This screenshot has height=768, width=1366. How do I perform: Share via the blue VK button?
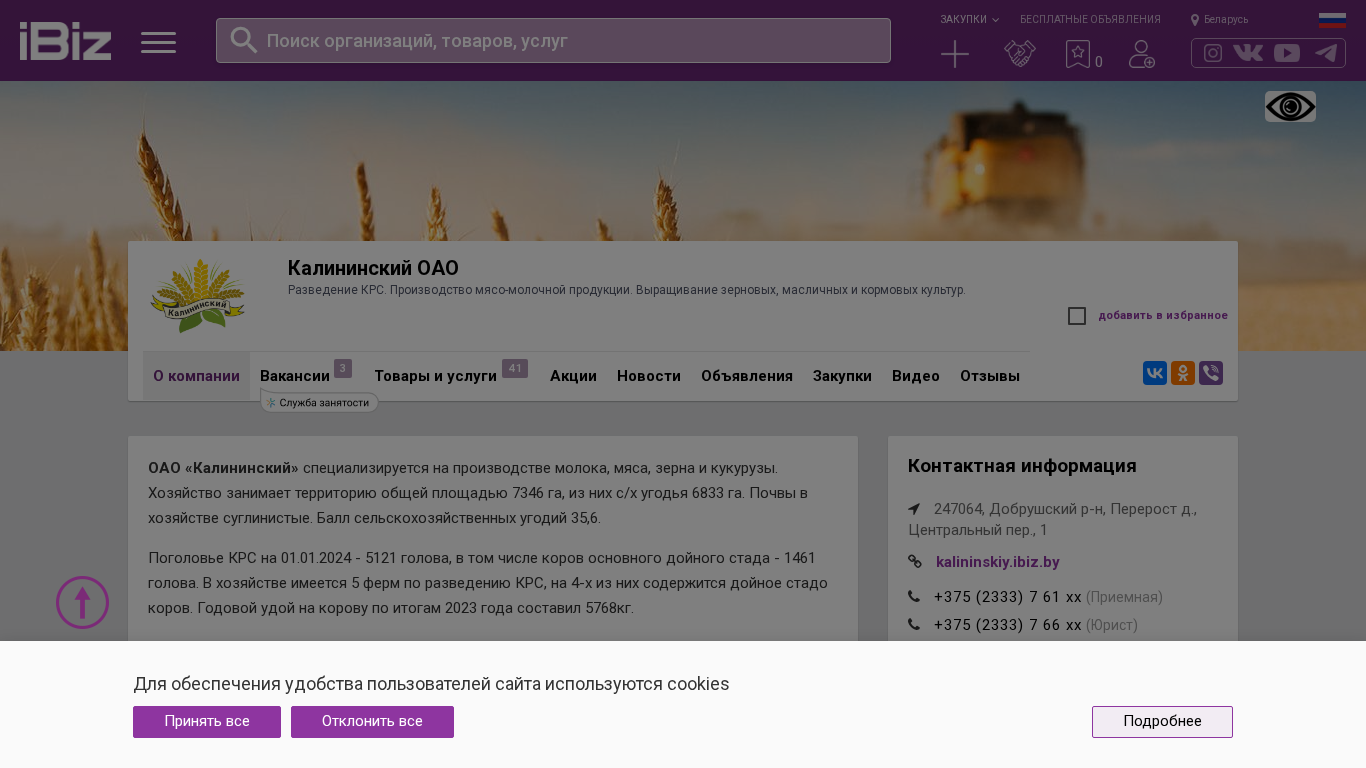(1155, 373)
